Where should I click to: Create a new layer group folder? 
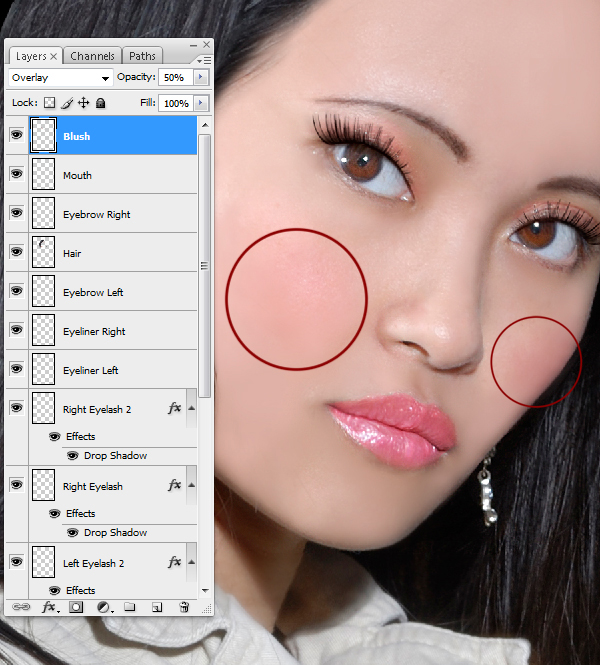[130, 607]
